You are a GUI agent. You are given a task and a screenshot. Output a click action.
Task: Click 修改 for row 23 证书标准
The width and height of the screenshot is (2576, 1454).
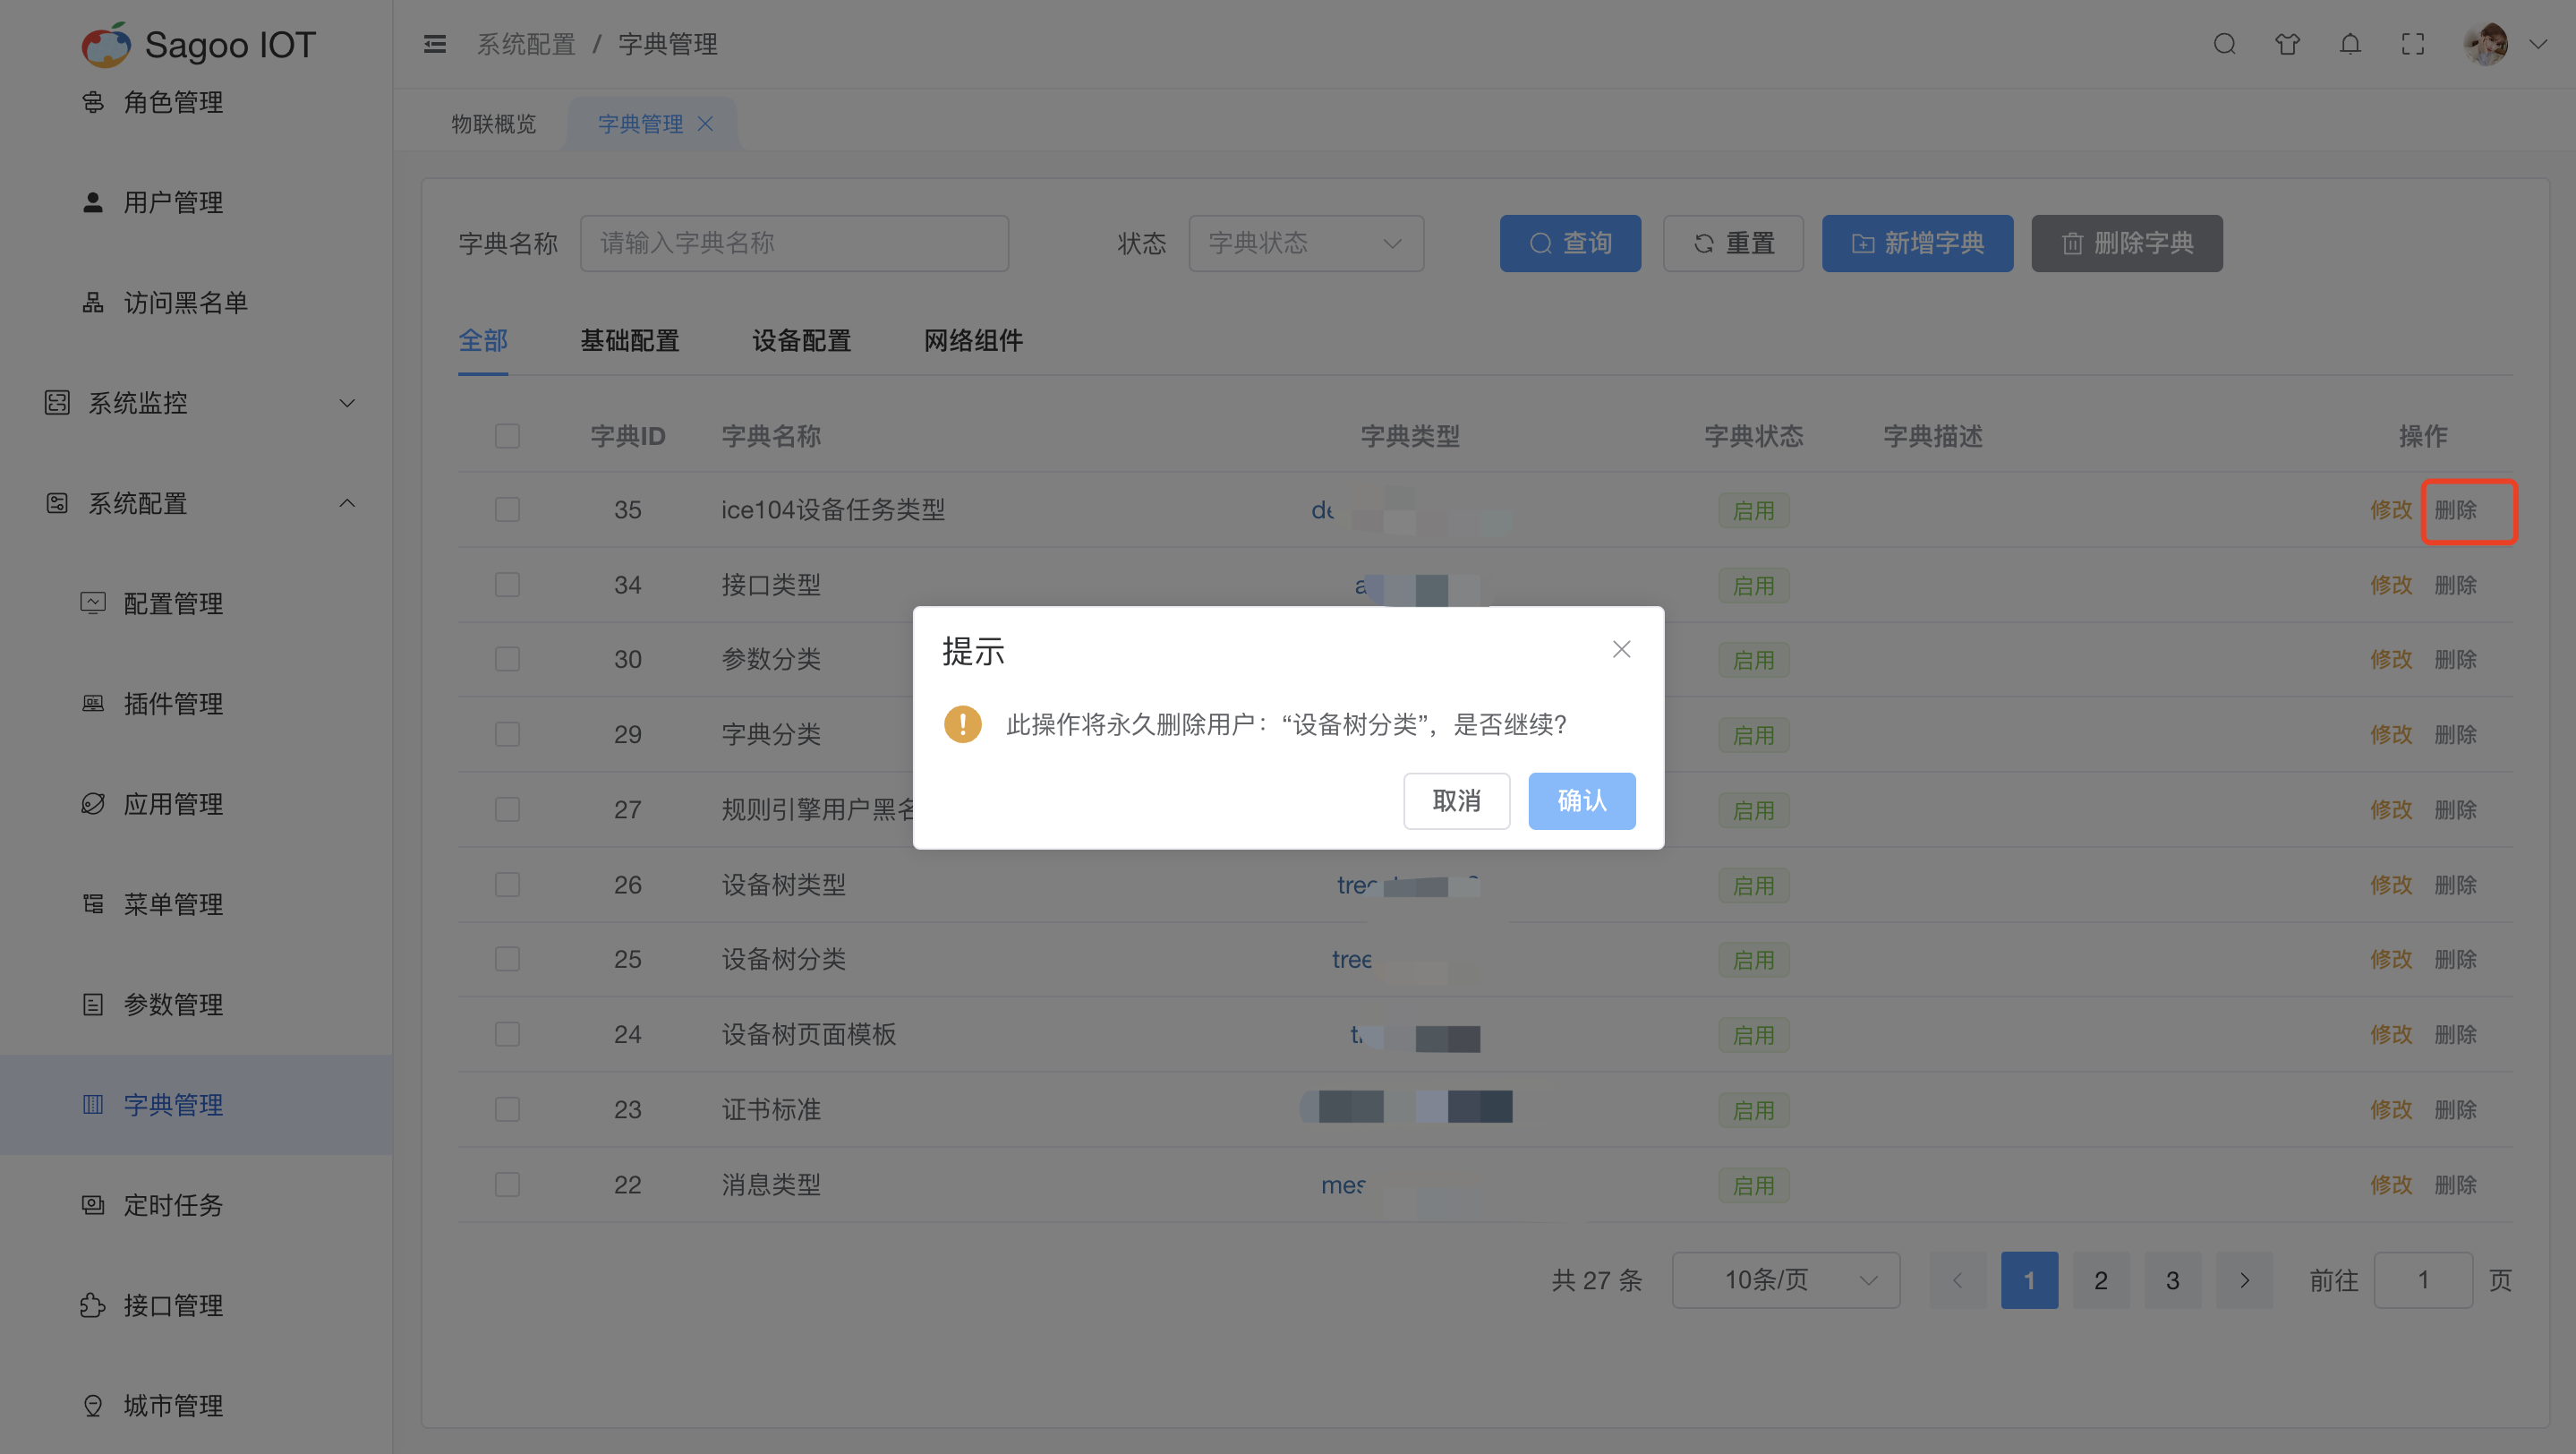pos(2391,1109)
